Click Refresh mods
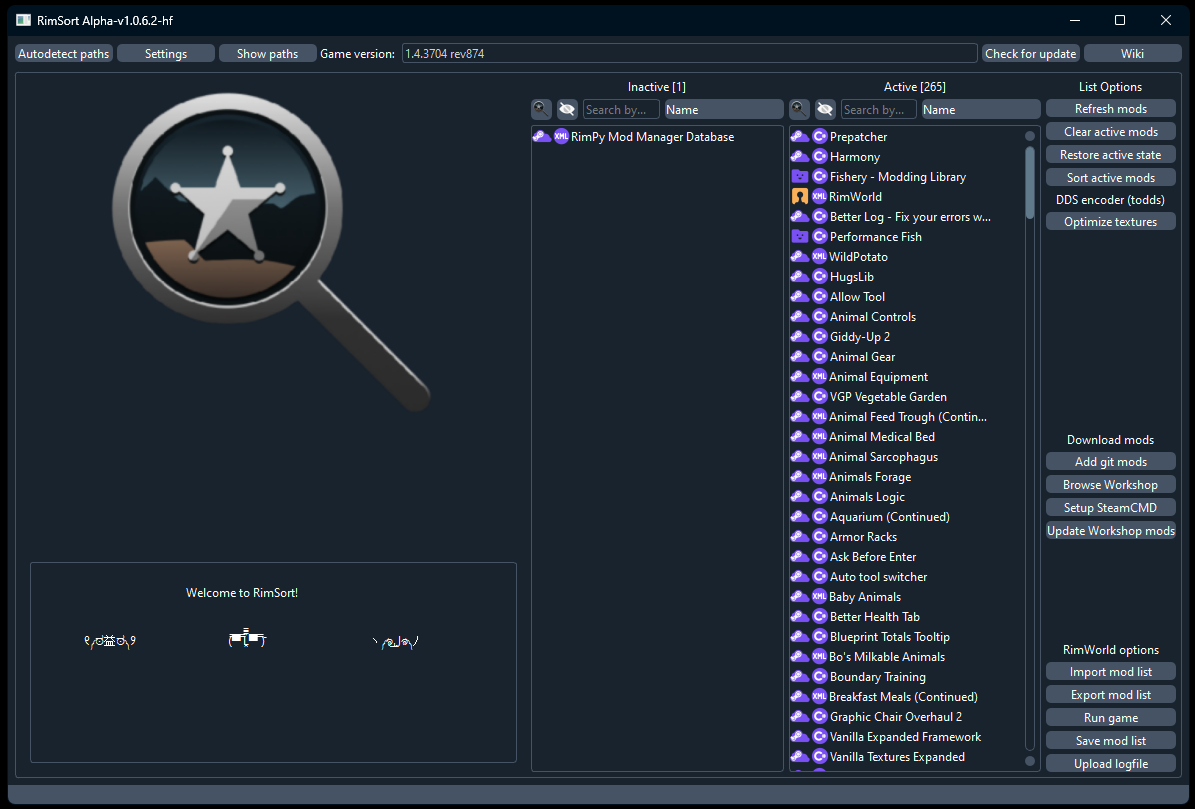This screenshot has height=809, width=1195. click(1110, 109)
